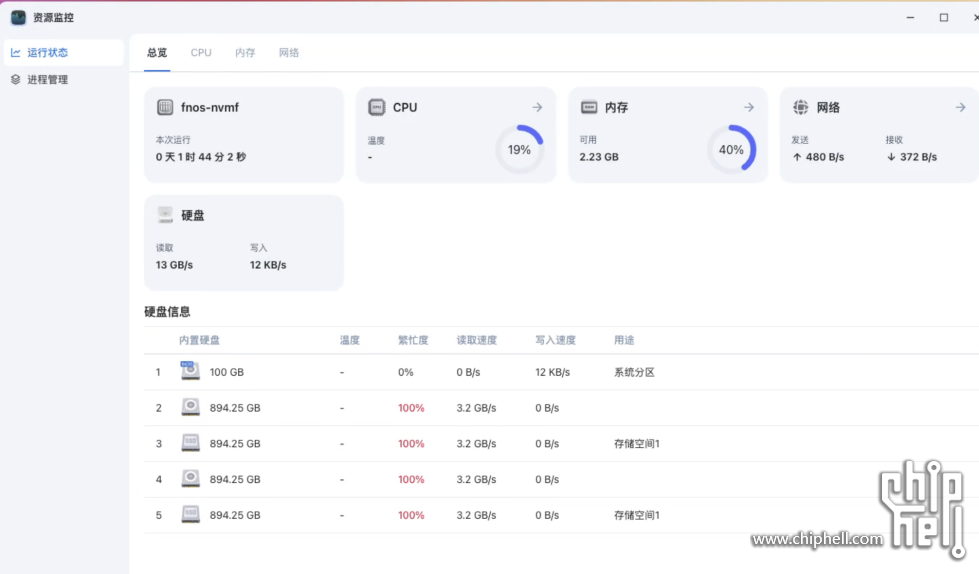Click the 网络 globe icon
The width and height of the screenshot is (979, 574).
[800, 107]
